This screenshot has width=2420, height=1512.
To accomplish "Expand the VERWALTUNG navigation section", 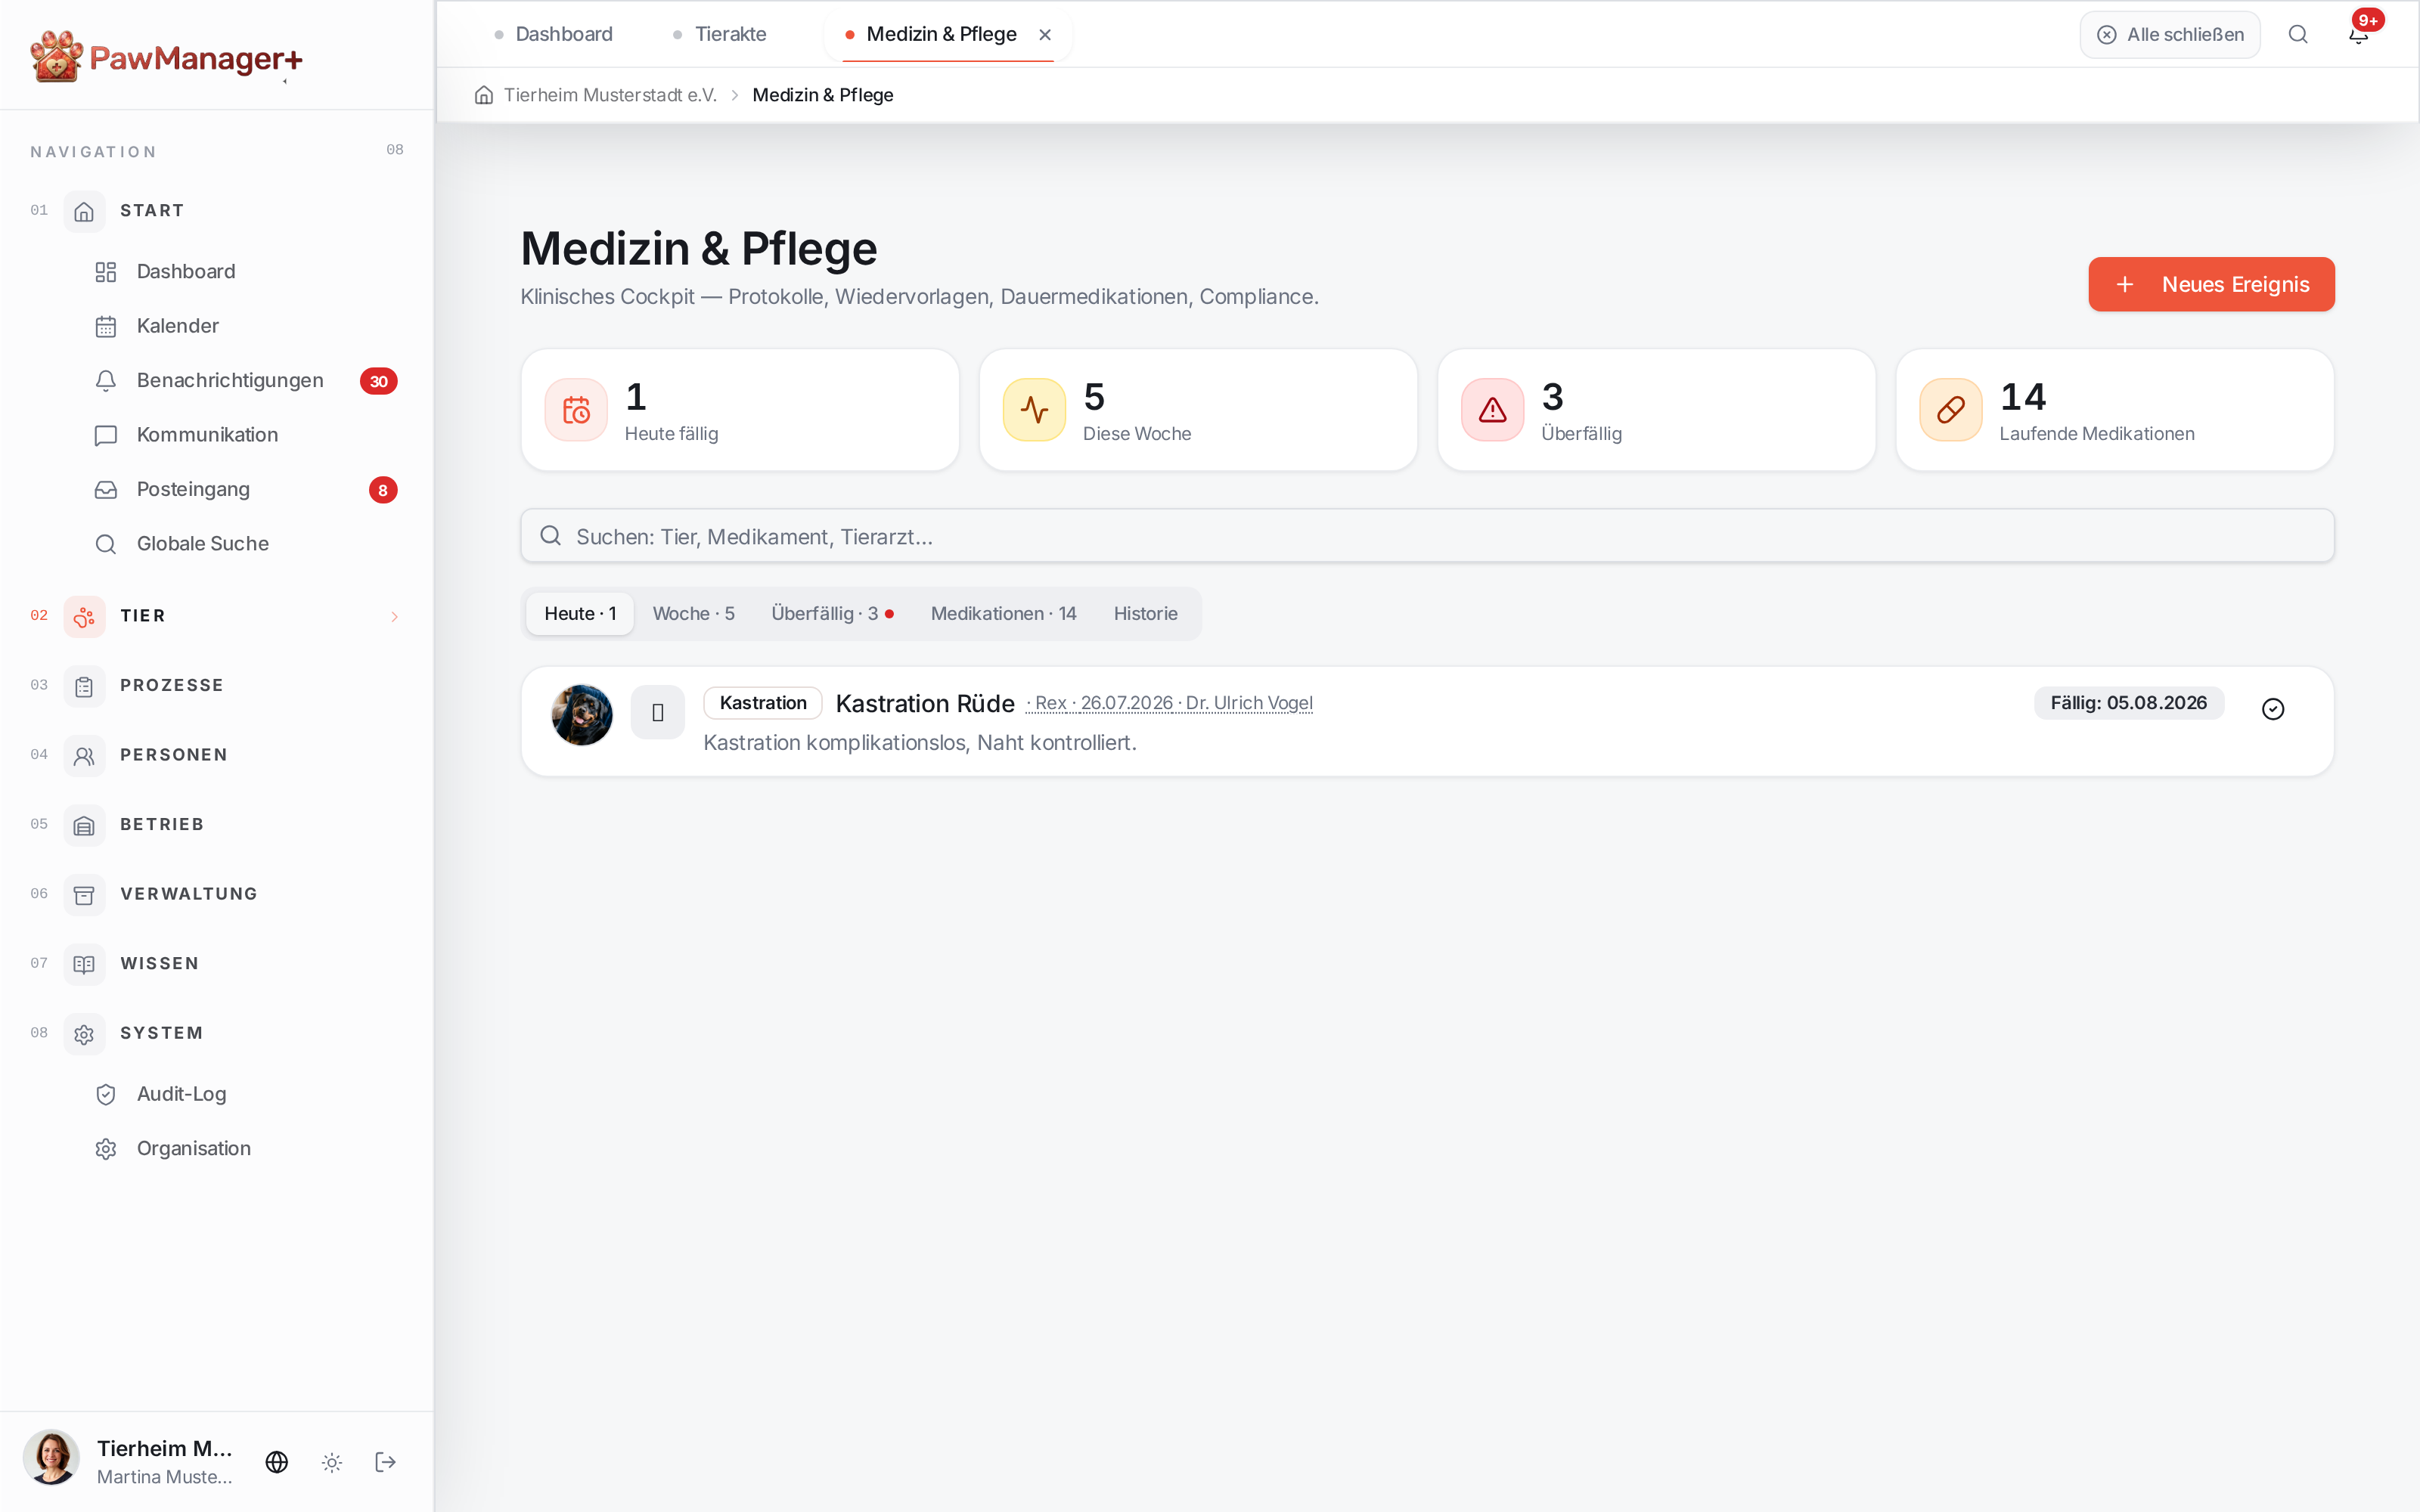I will (216, 894).
